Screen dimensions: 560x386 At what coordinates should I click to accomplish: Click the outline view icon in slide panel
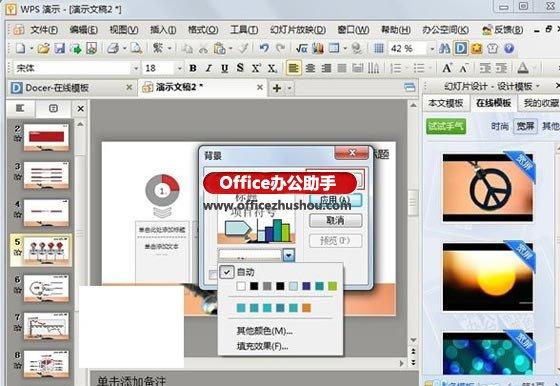(20, 108)
